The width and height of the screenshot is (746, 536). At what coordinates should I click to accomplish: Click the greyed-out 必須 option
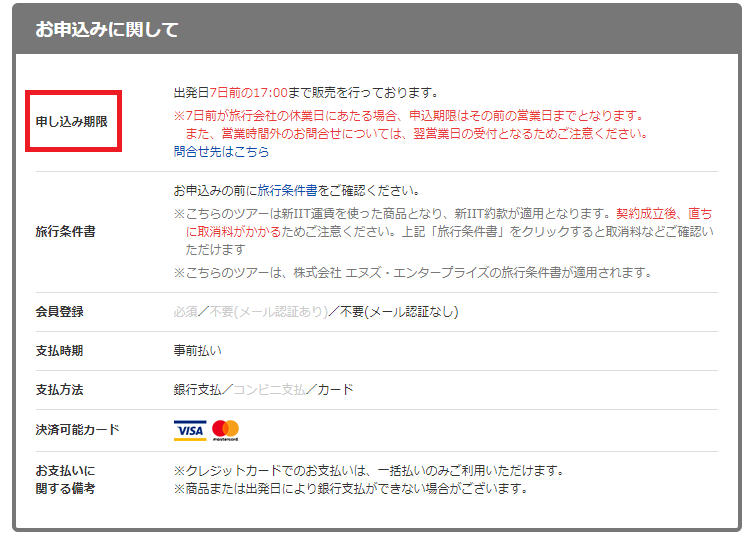click(185, 311)
